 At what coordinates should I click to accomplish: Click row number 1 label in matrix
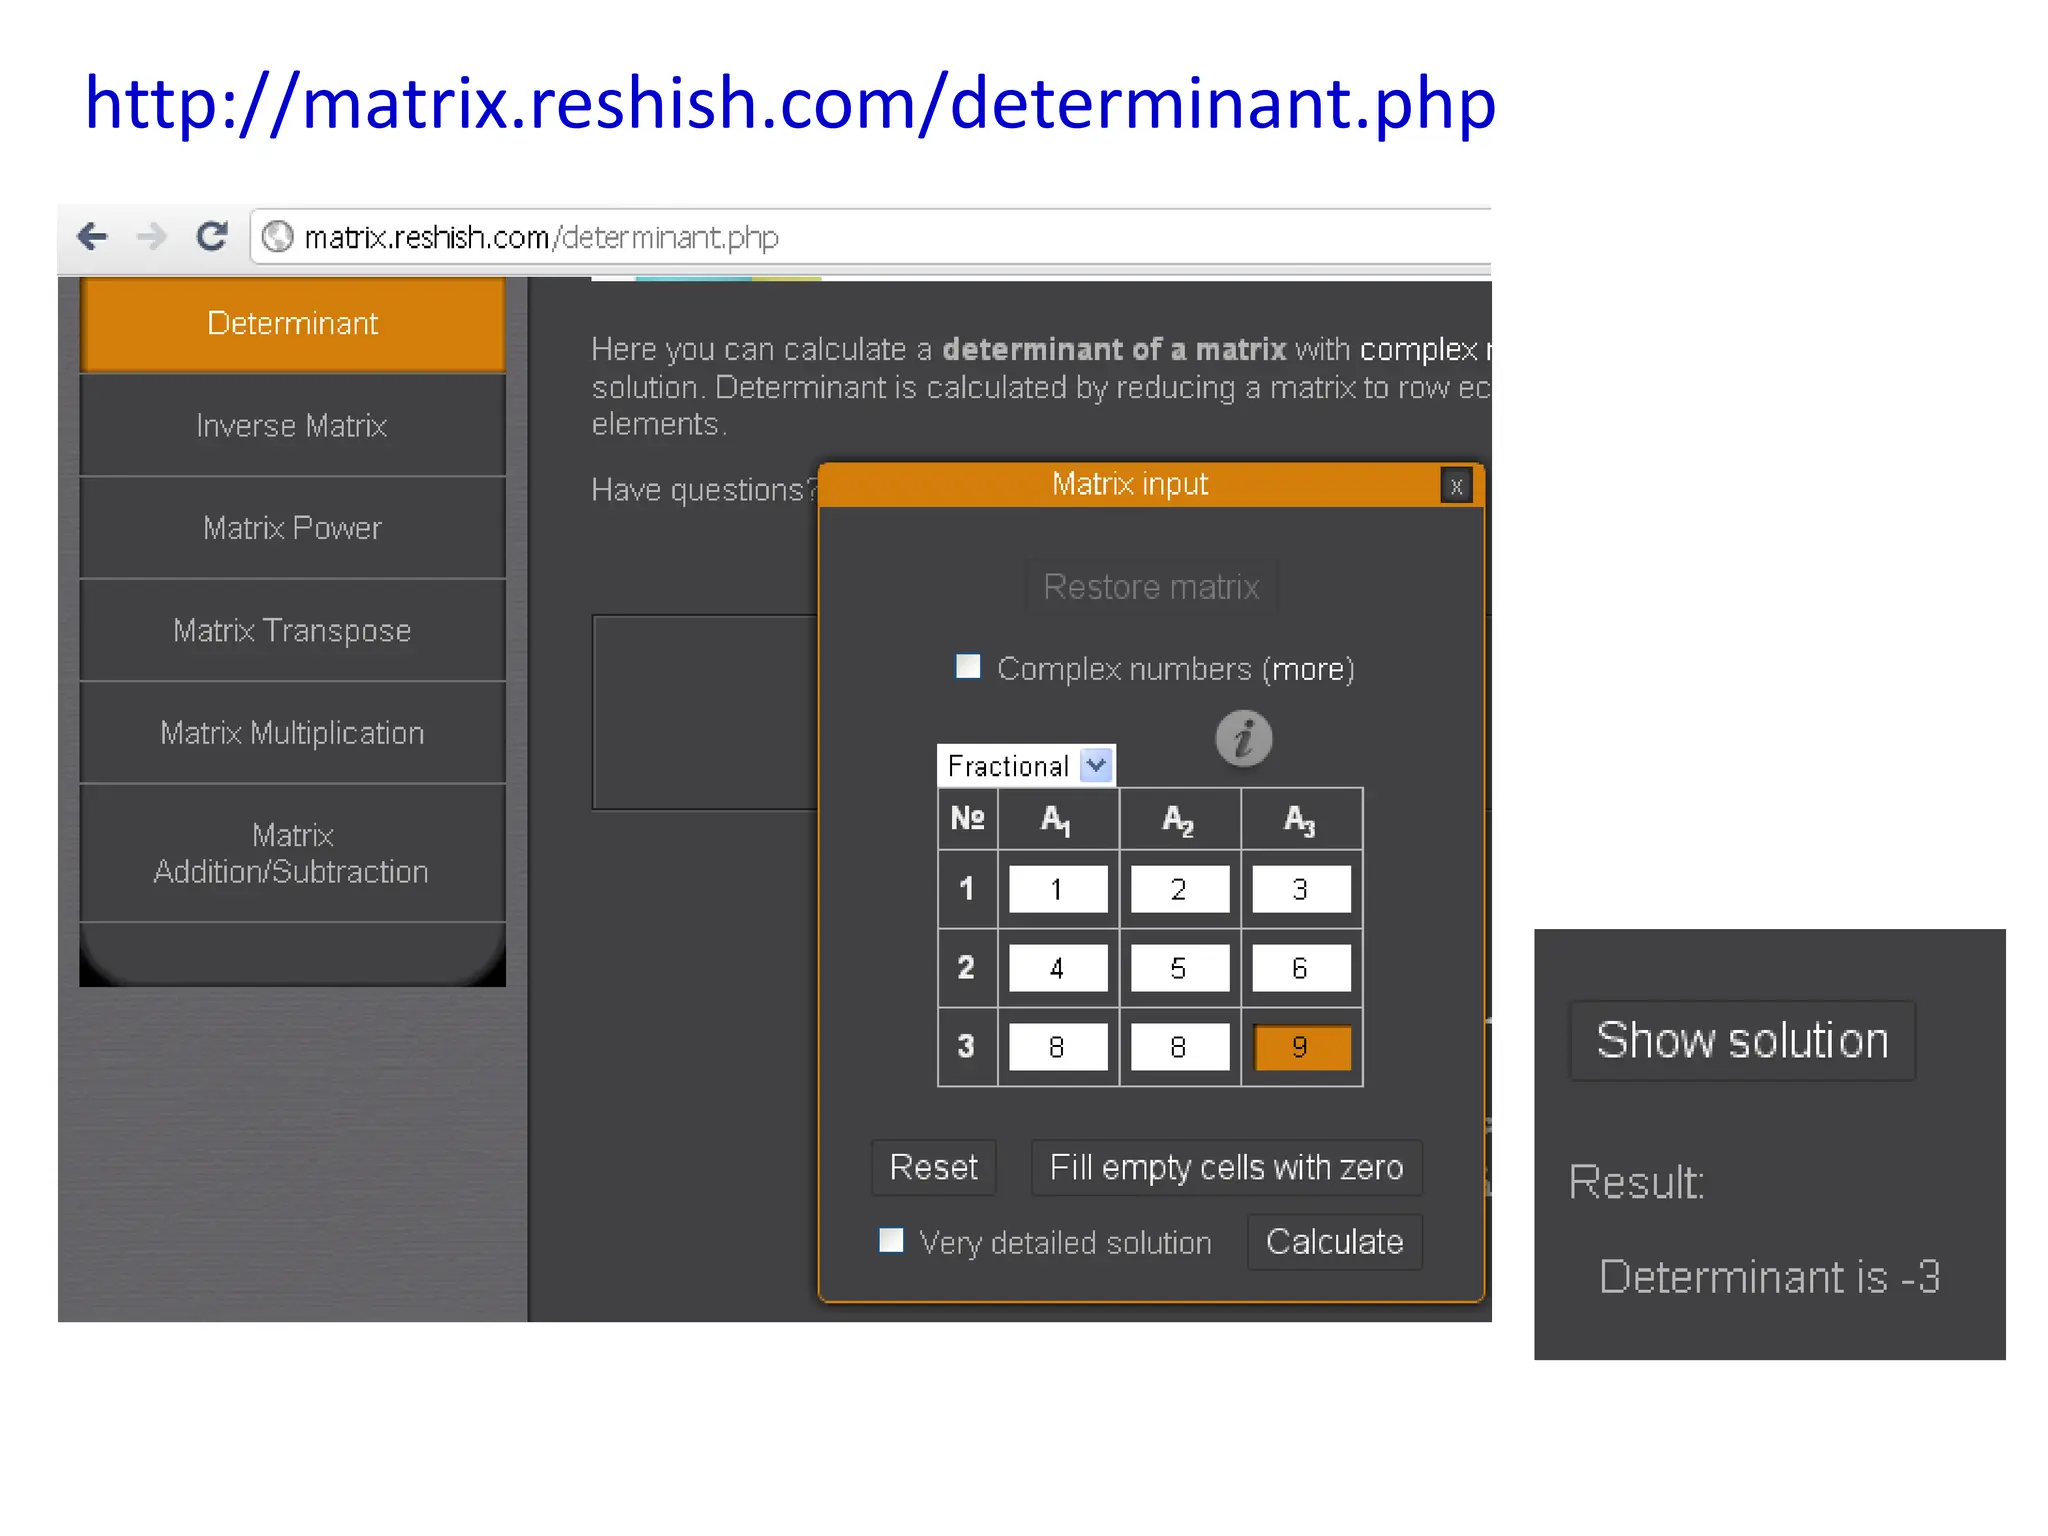coord(967,888)
